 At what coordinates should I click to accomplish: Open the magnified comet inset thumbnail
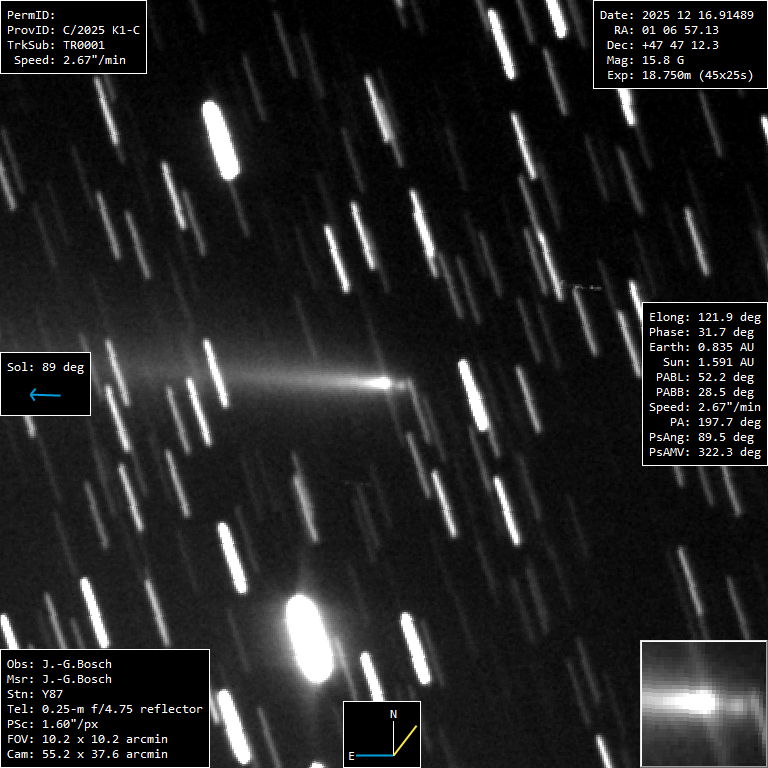[703, 703]
